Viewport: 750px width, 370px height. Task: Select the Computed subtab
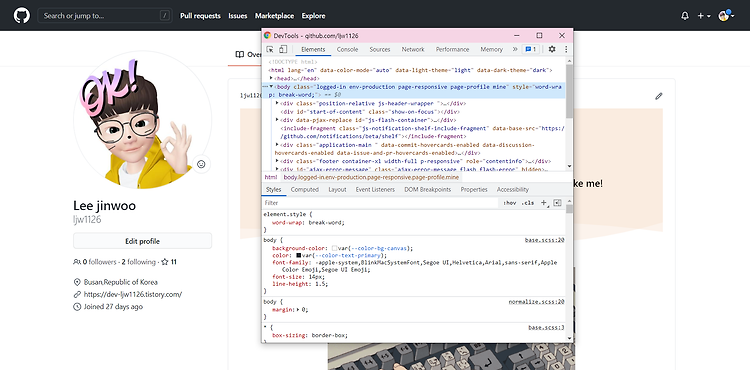tap(305, 189)
